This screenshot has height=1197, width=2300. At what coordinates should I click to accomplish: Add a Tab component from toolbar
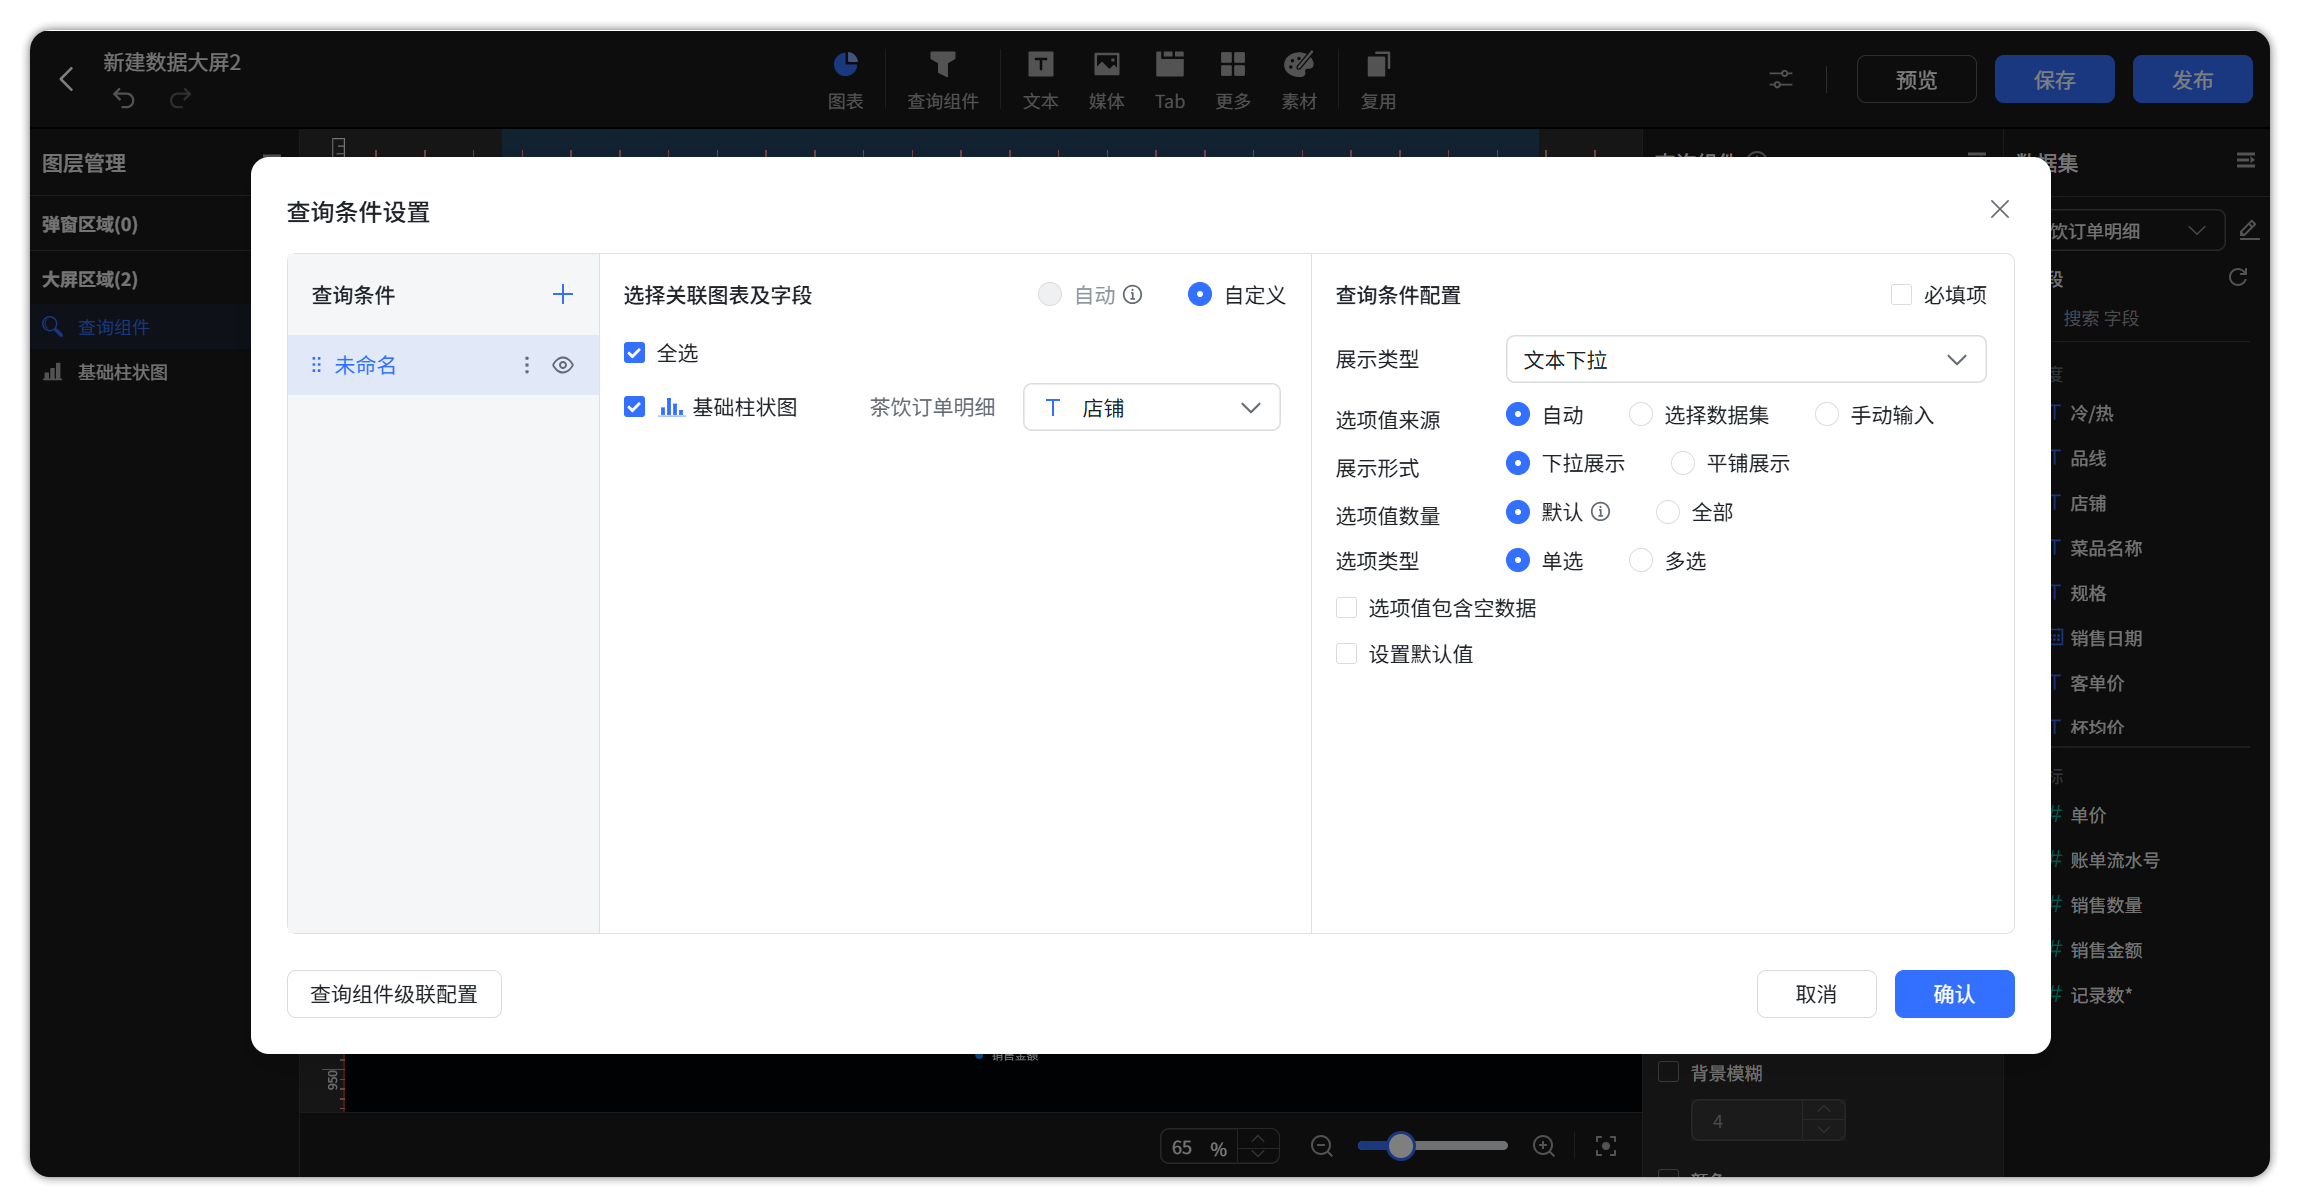[x=1169, y=80]
